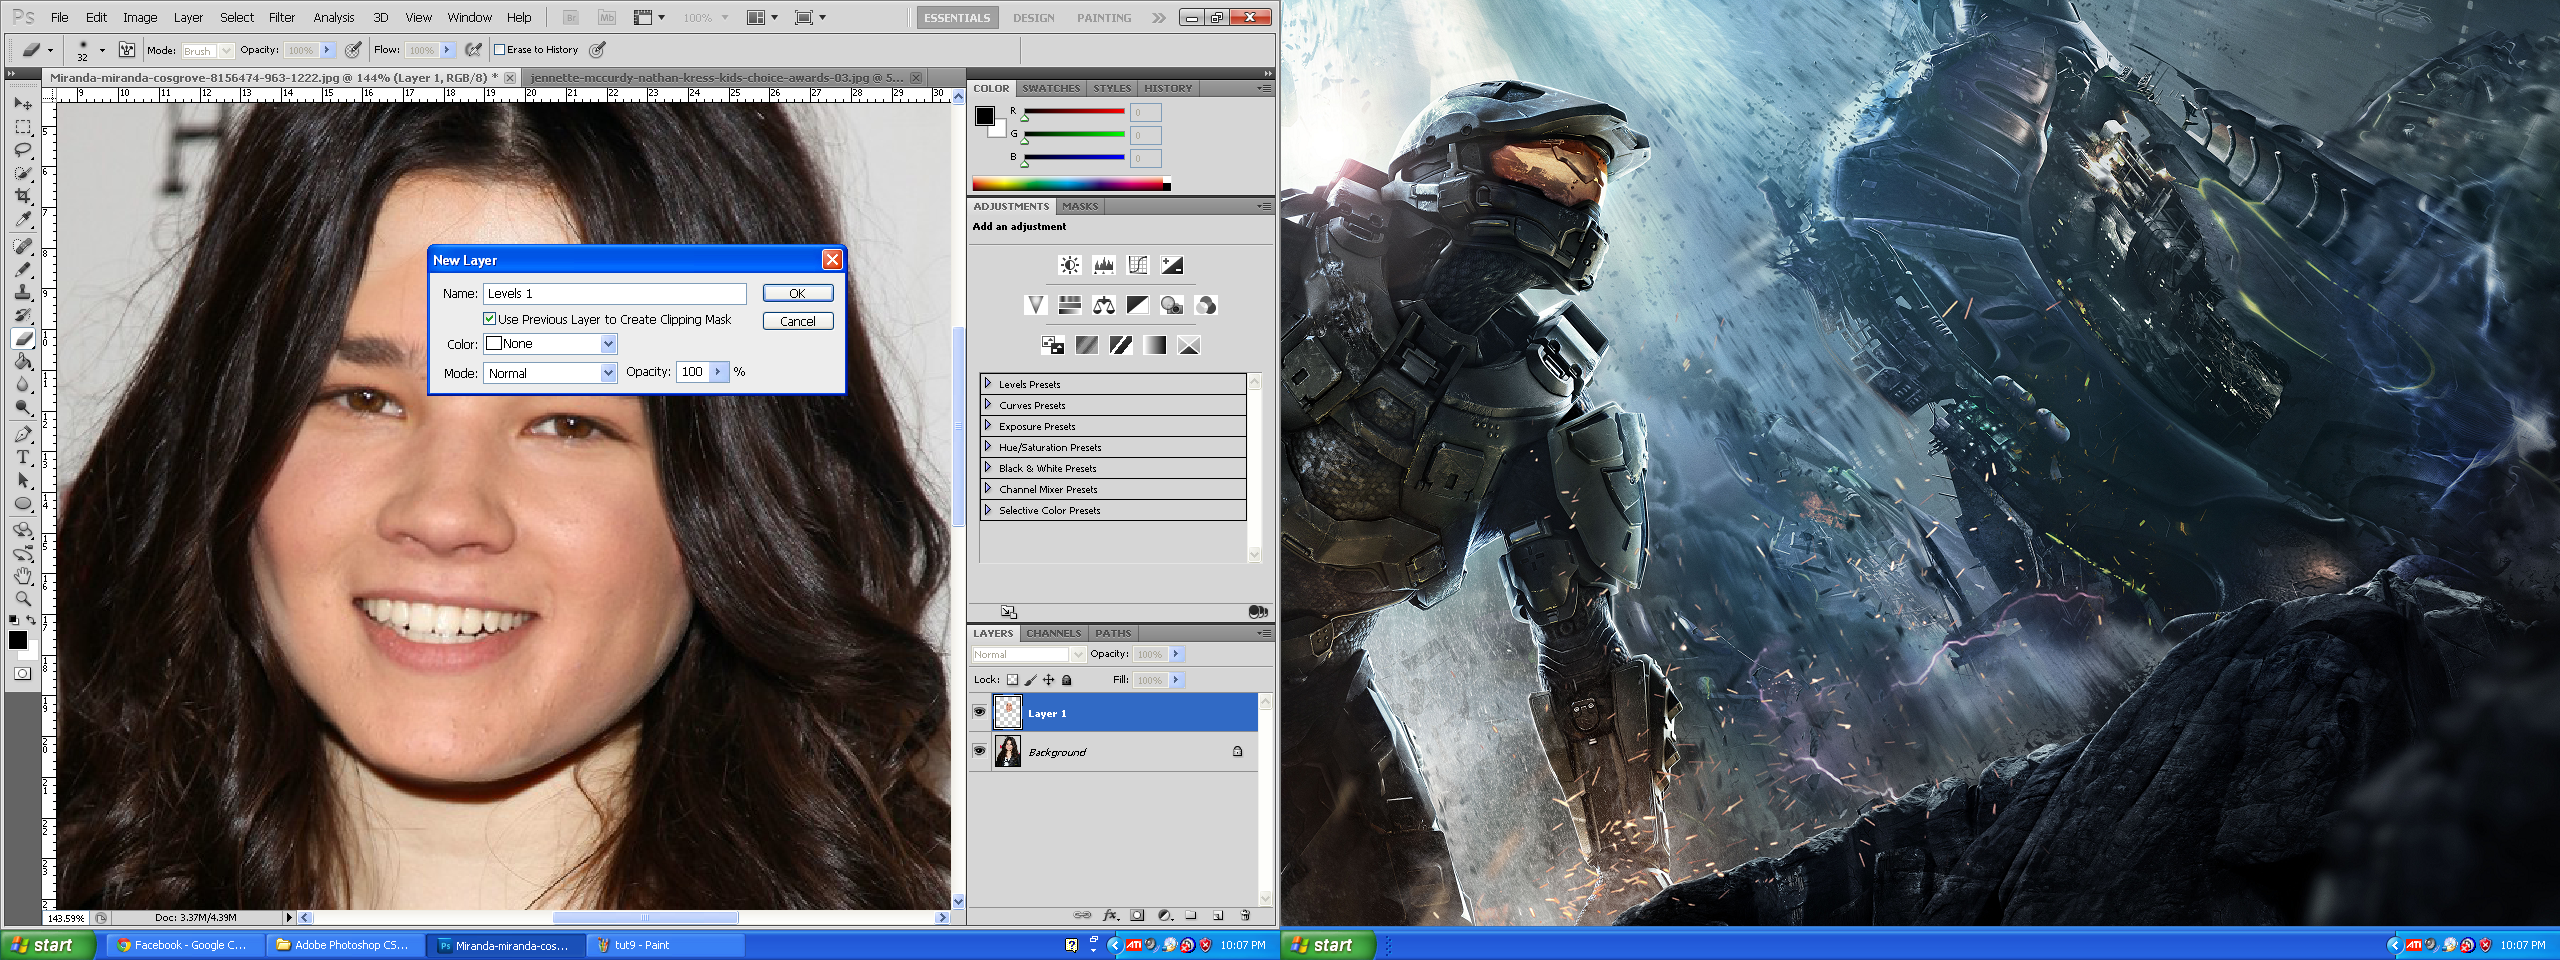
Task: Select the Hand tool
Action: [23, 575]
